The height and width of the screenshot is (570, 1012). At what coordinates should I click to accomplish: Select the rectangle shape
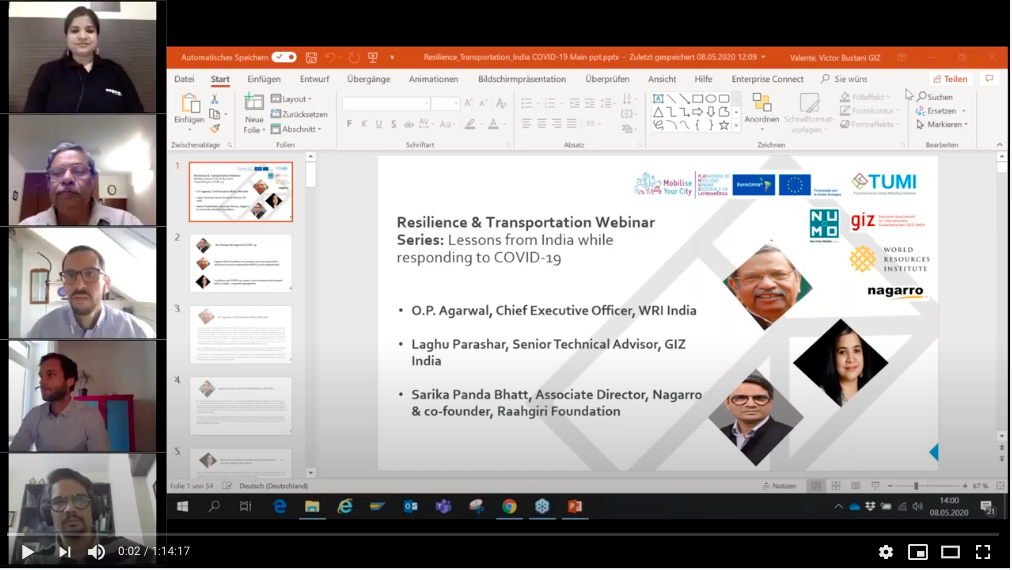(x=698, y=99)
